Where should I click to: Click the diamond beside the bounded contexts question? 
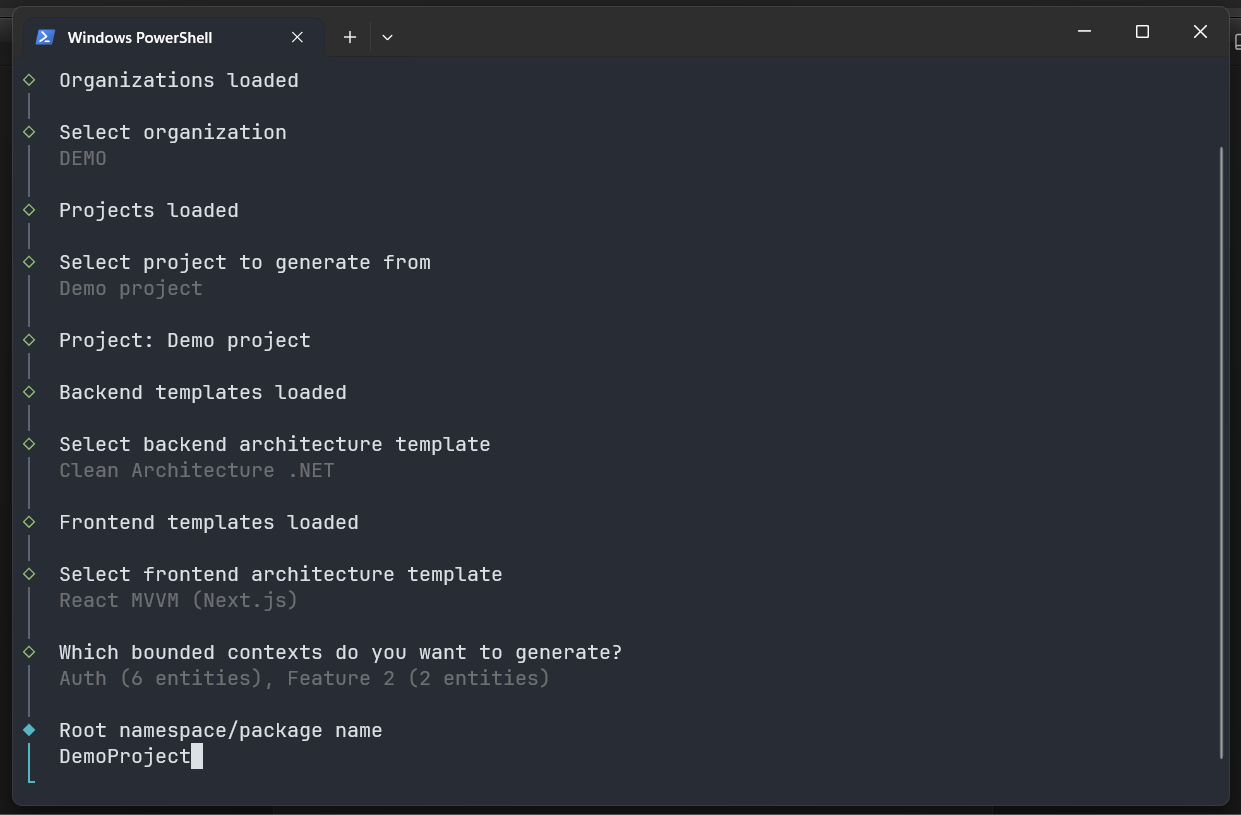[28, 652]
